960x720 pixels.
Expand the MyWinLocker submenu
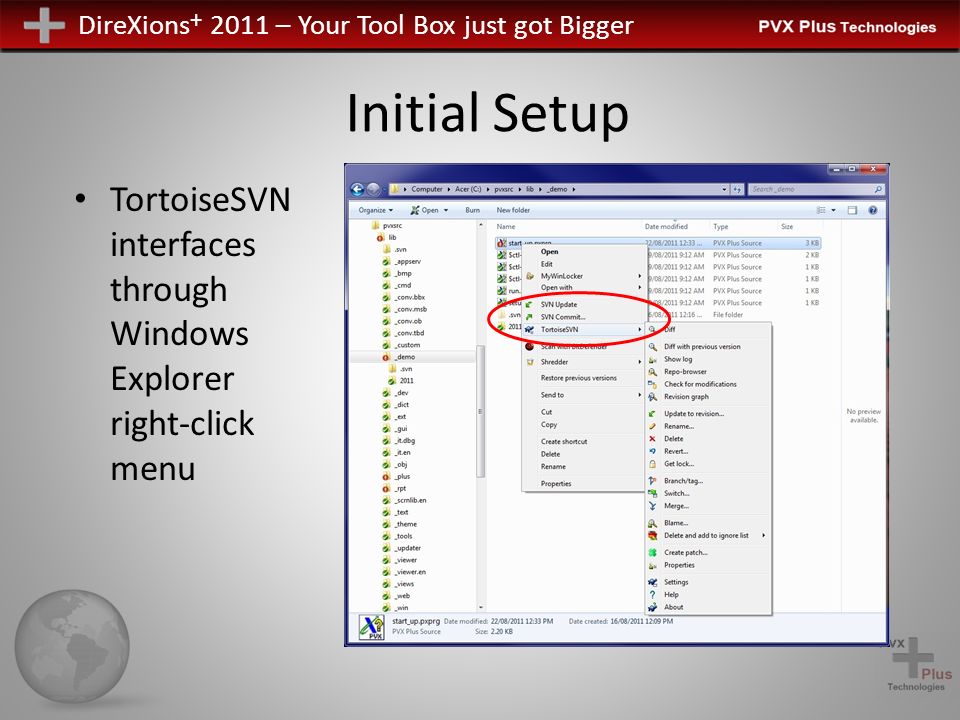click(x=639, y=276)
